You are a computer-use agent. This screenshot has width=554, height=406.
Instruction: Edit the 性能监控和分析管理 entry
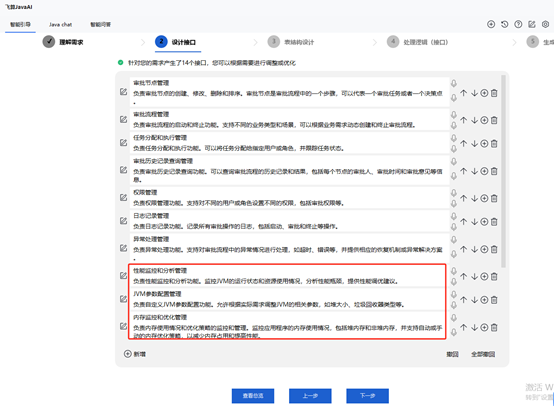[123, 276]
